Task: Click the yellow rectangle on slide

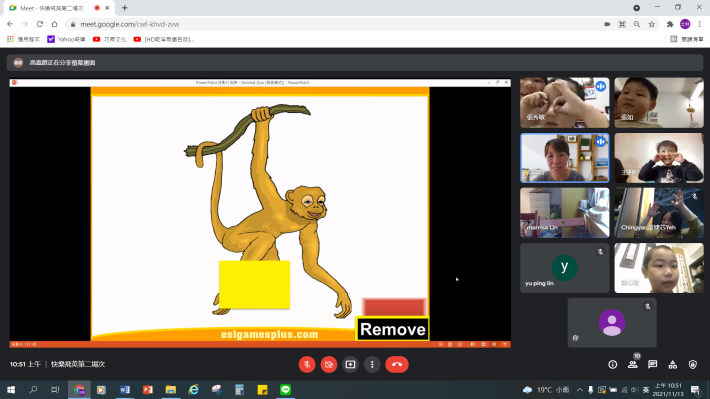Action: pyautogui.click(x=254, y=285)
